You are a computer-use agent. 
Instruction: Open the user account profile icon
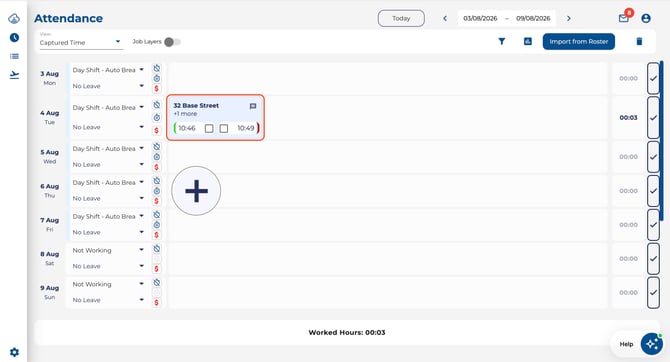646,18
